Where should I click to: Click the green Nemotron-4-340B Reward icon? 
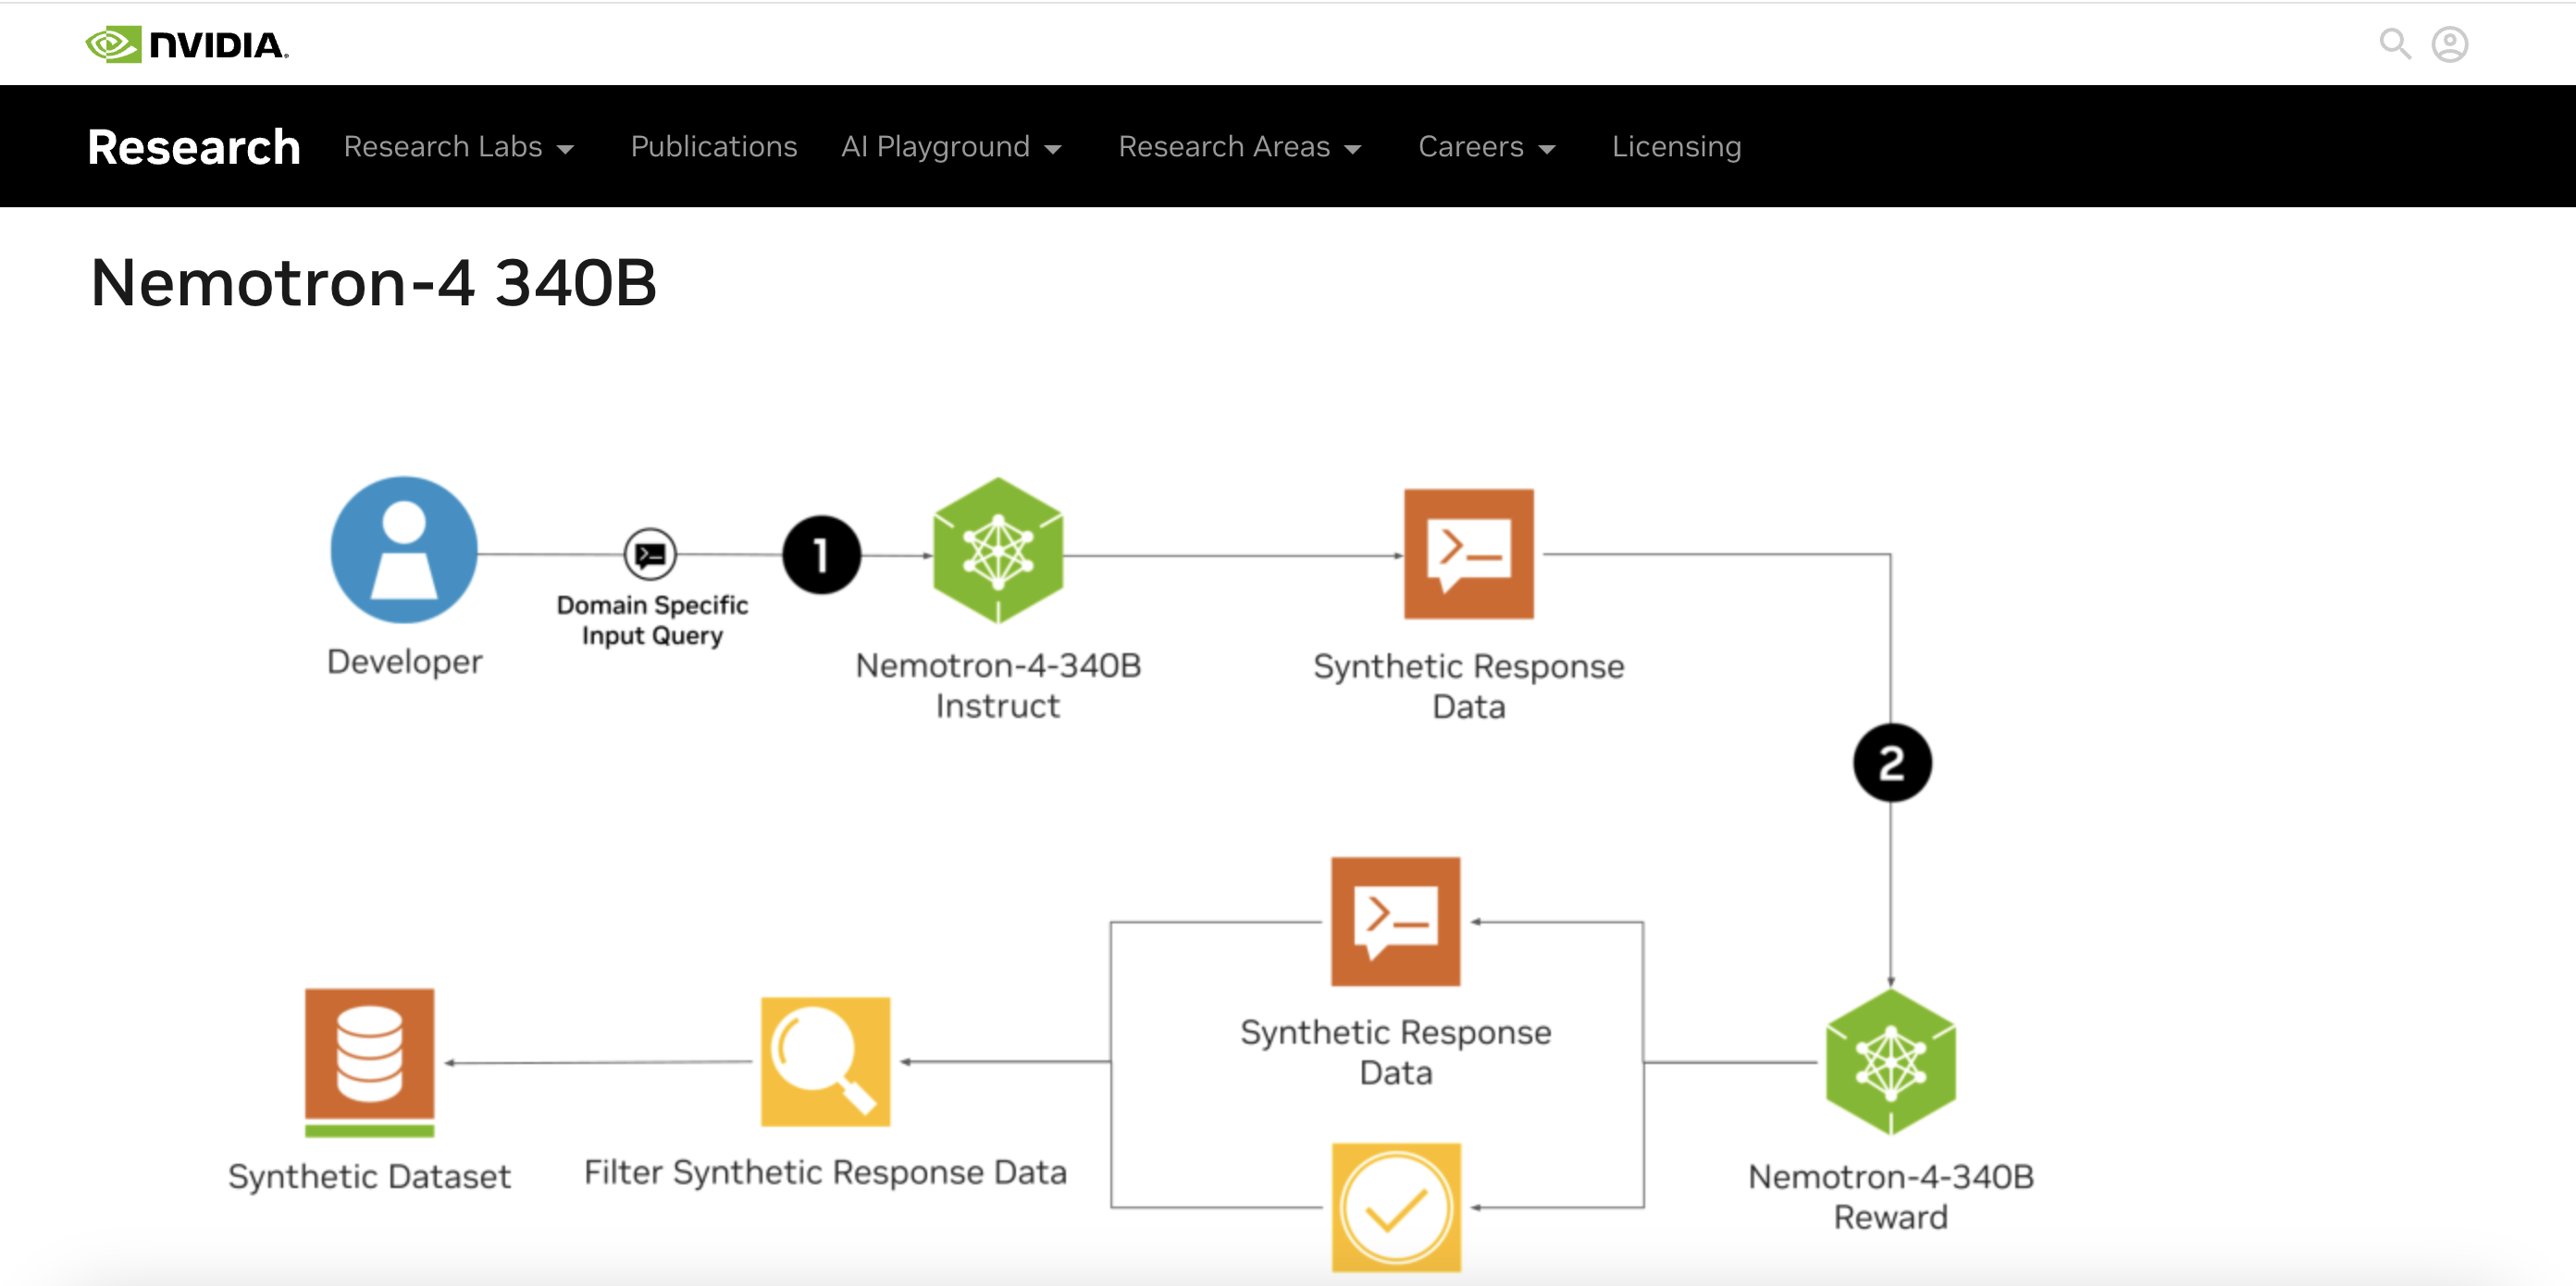[x=1890, y=1062]
